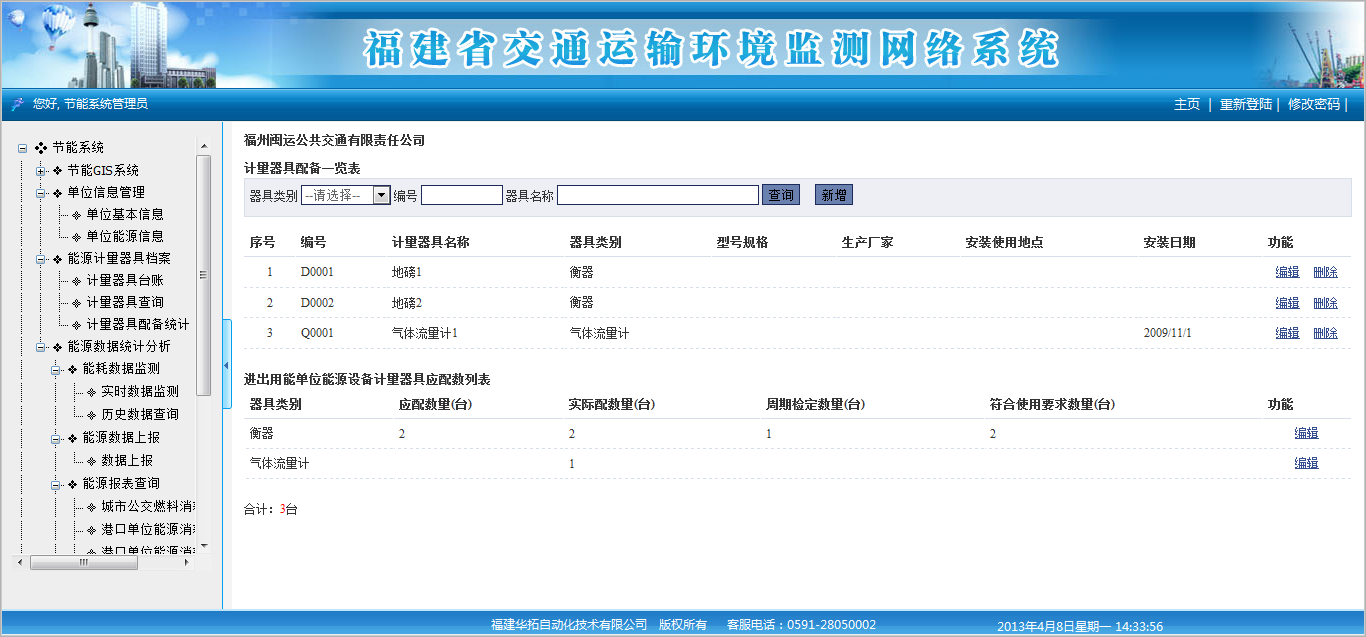Click the 符合使用要求数量(台) column header
This screenshot has height=637, width=1366.
coord(1052,404)
